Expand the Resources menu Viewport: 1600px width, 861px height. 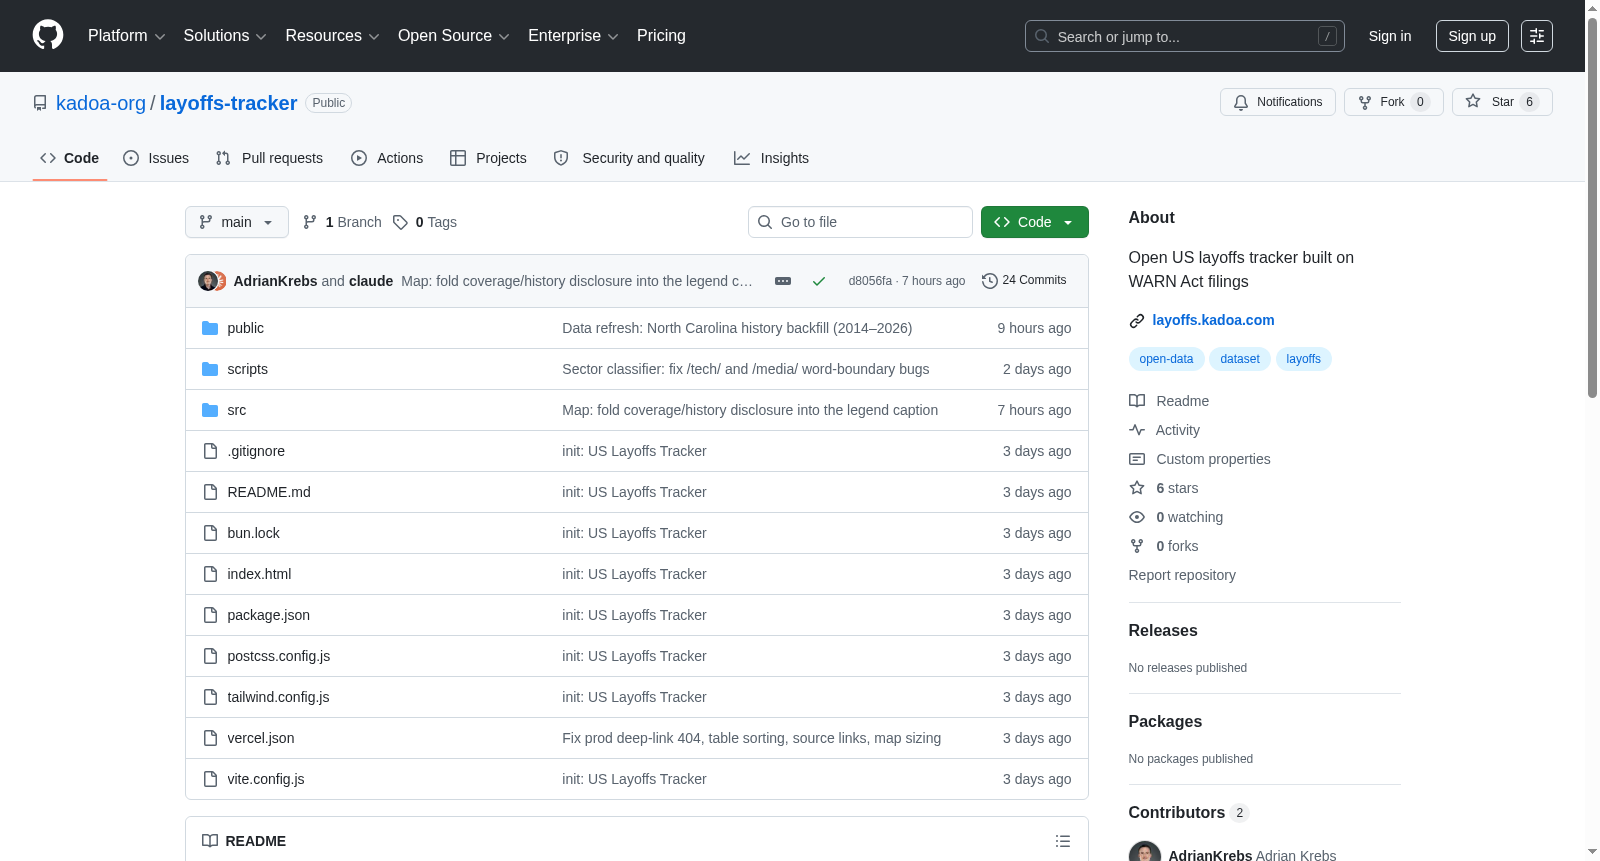tap(332, 36)
